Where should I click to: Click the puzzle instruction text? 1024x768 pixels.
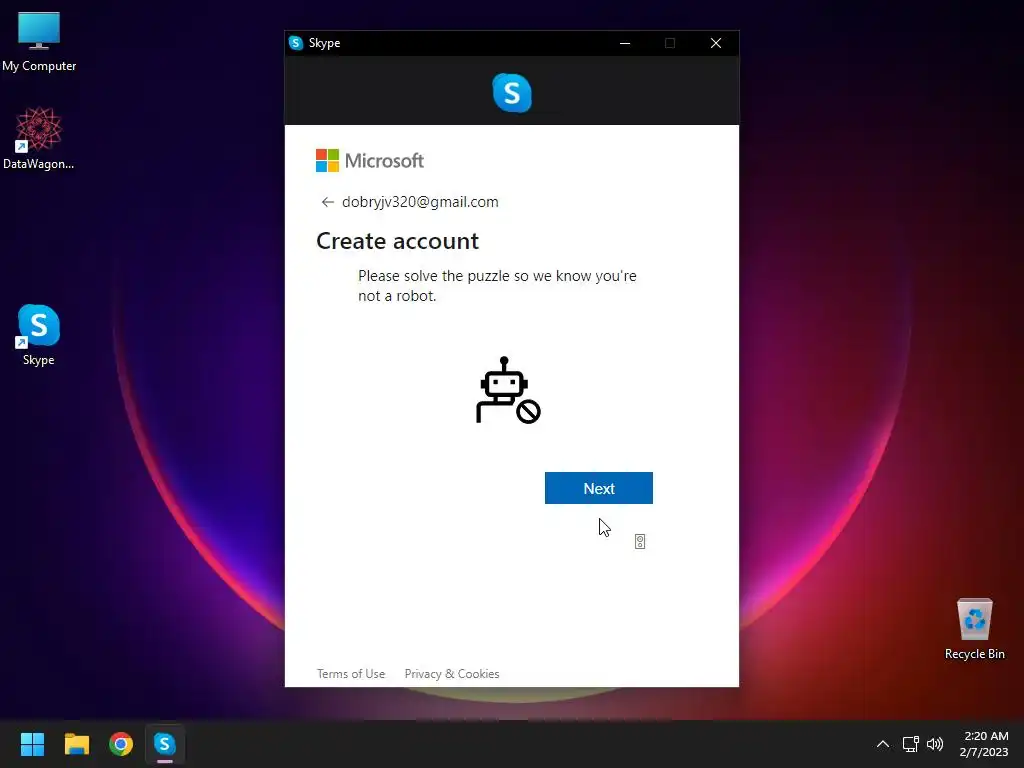pos(497,285)
